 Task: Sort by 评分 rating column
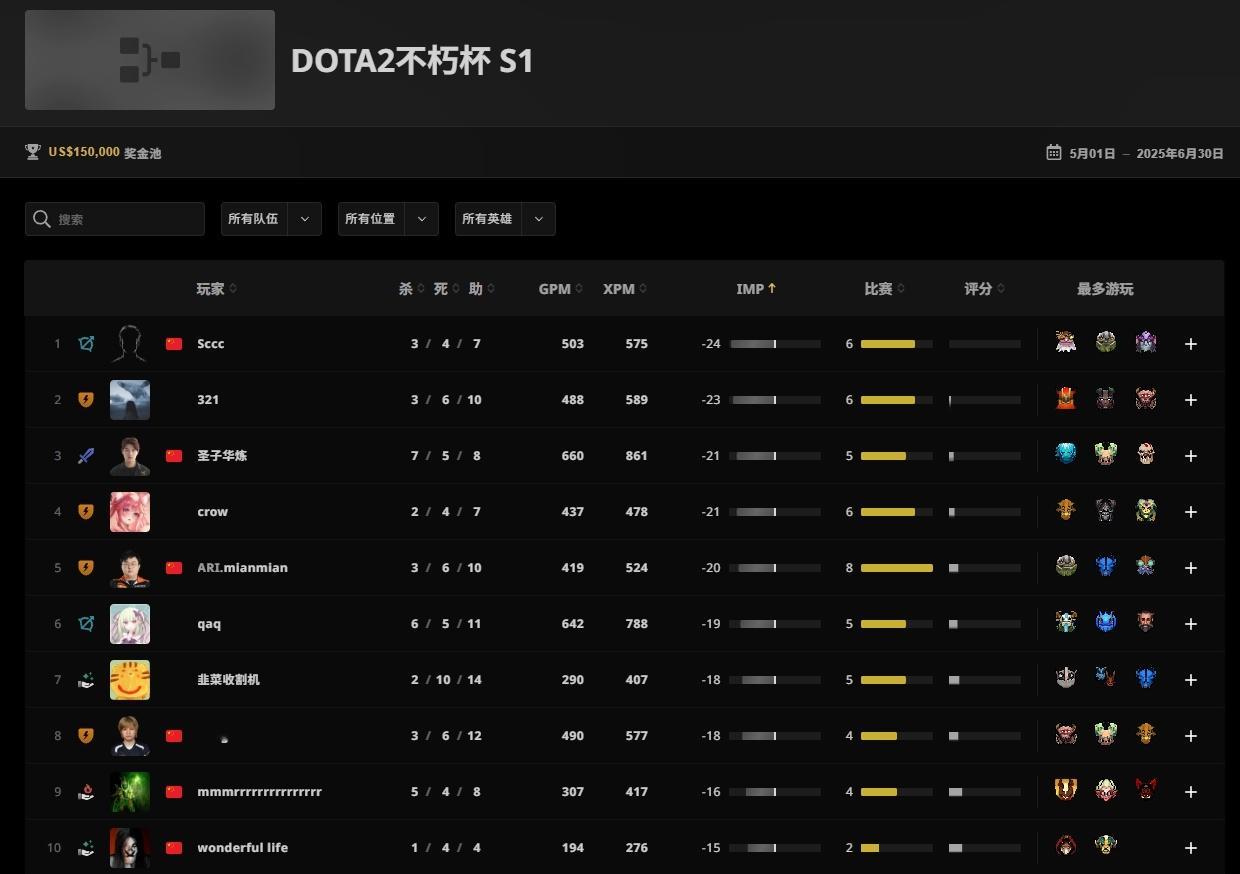point(984,288)
